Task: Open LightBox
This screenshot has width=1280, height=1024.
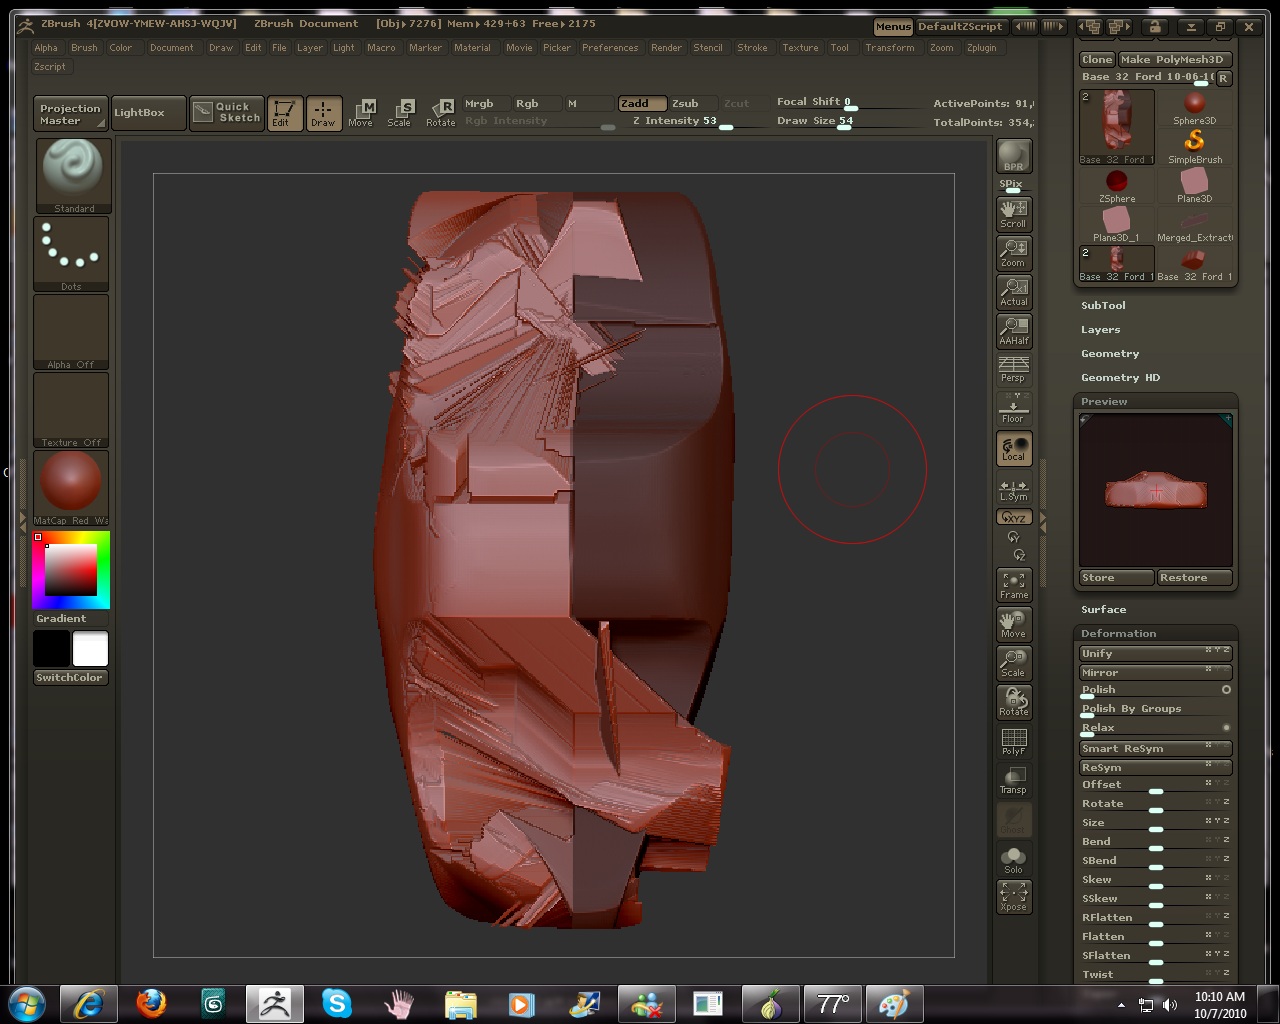Action: [x=148, y=113]
